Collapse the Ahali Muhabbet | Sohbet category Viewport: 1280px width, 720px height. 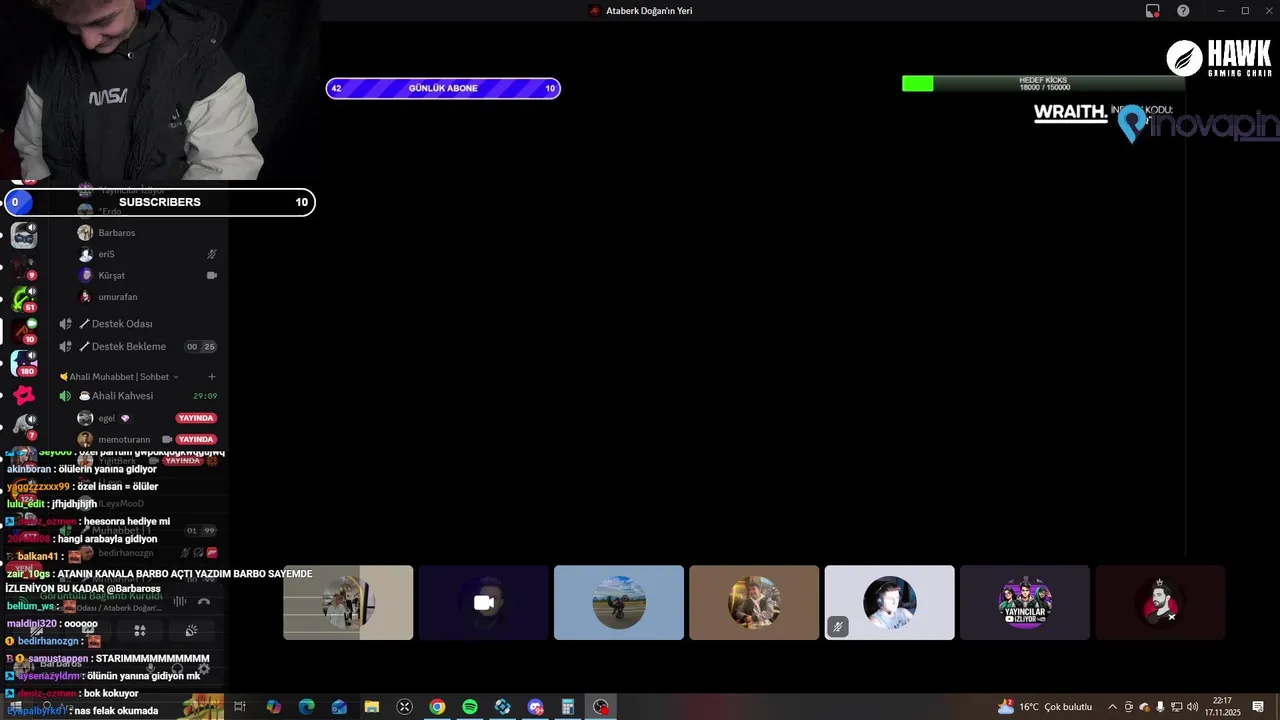click(120, 377)
